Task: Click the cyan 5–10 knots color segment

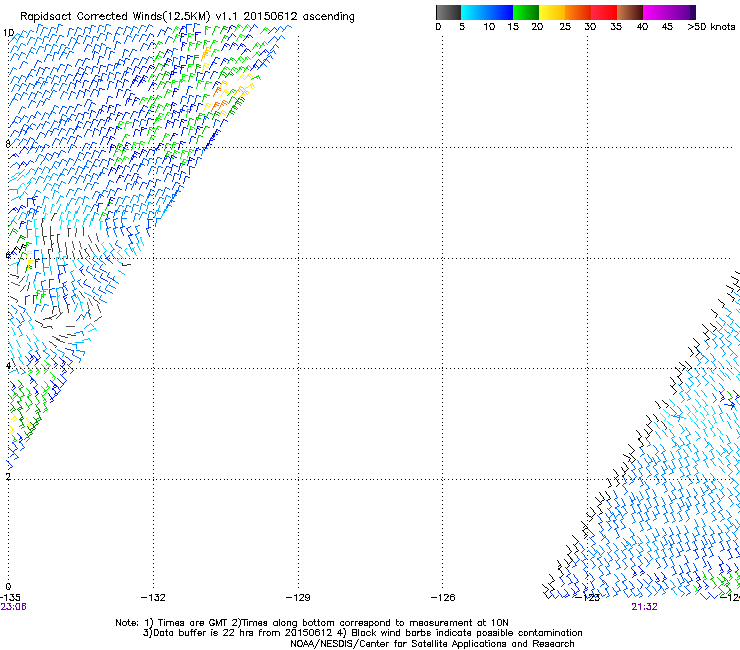Action: (x=474, y=12)
